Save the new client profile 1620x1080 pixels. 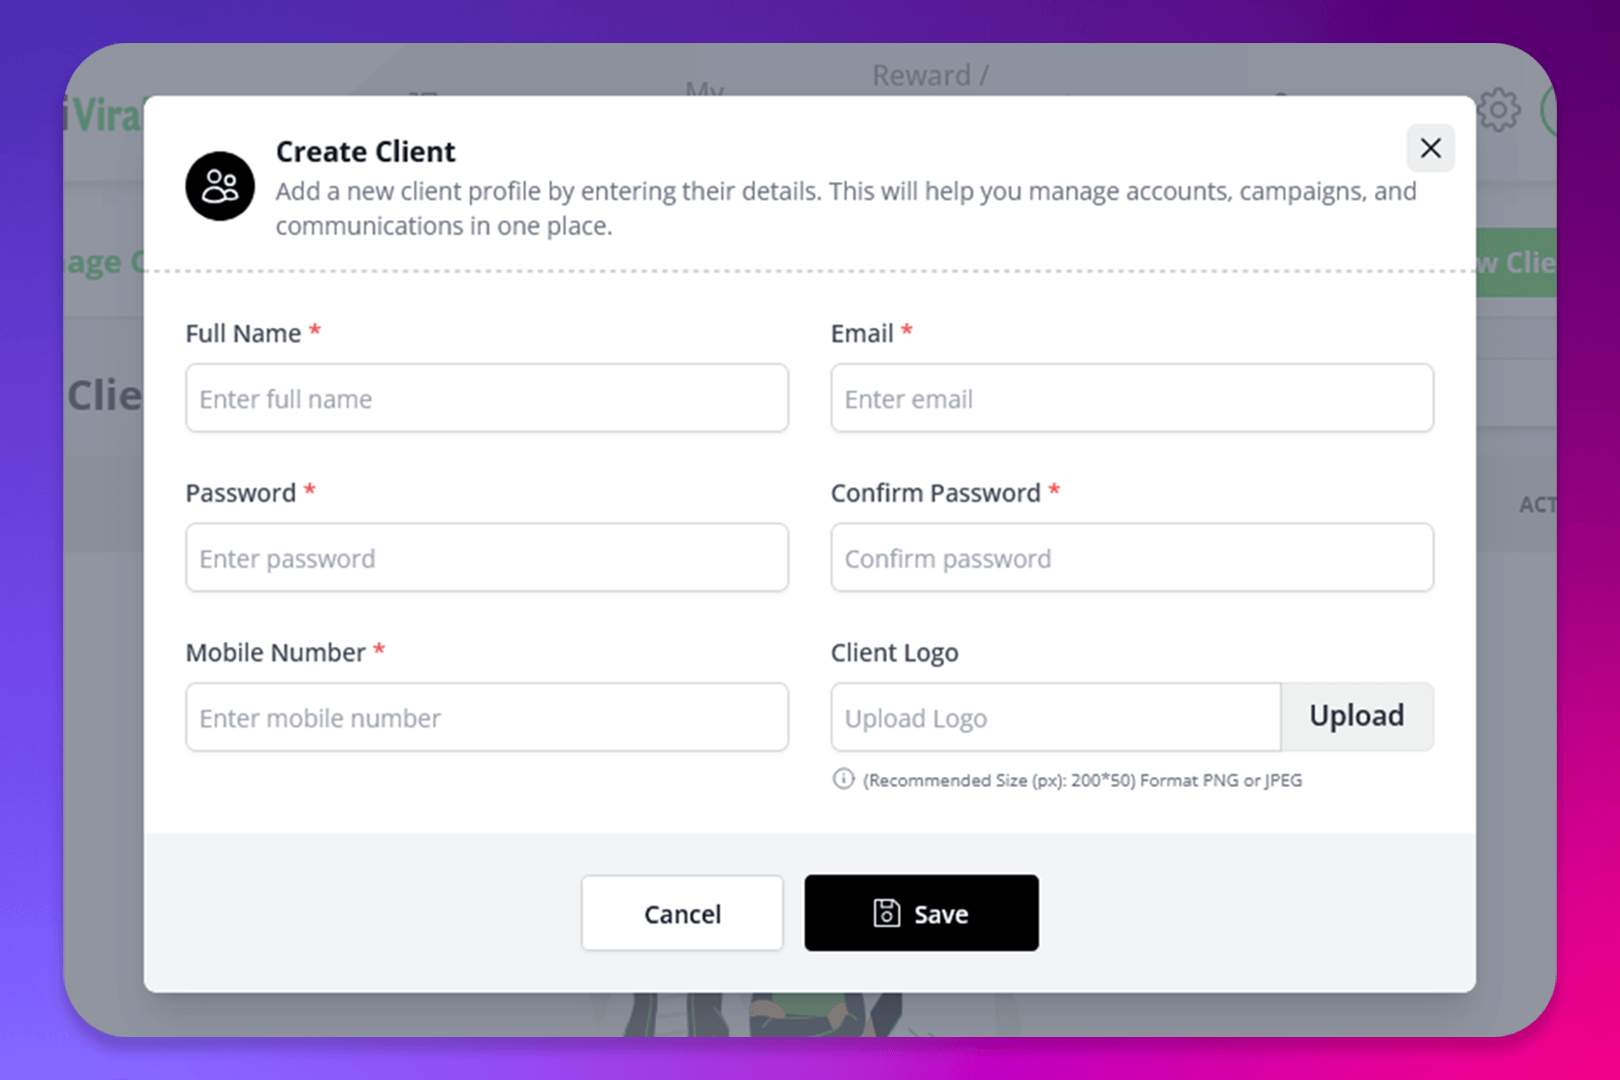921,914
